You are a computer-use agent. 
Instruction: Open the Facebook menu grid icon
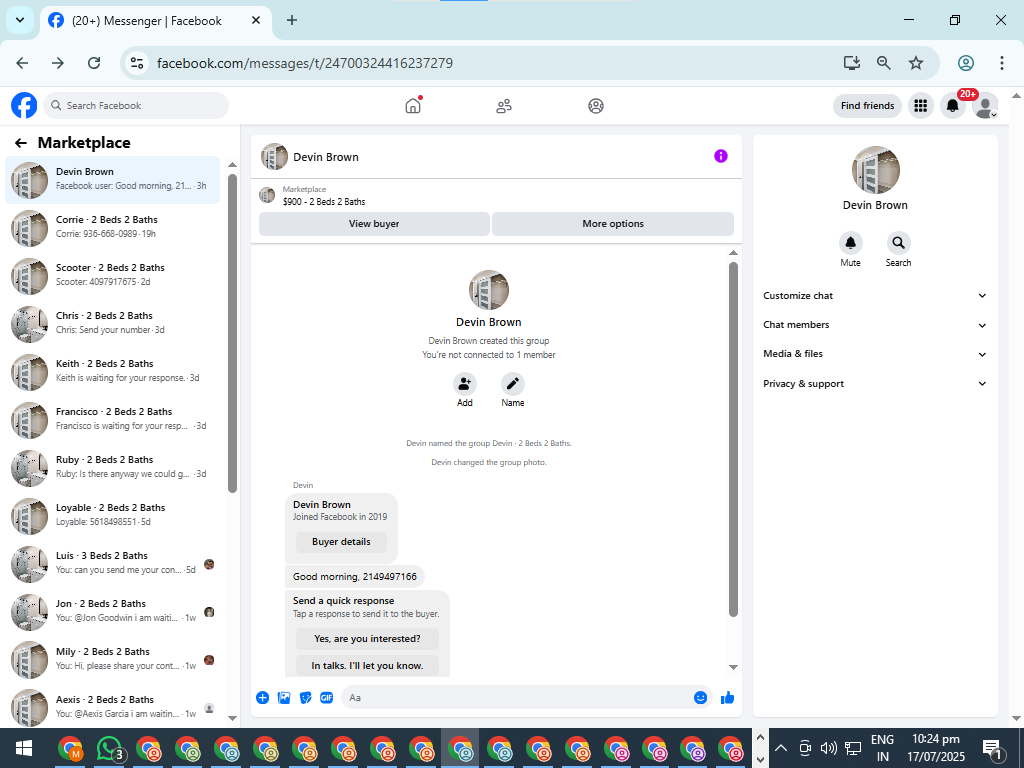[921, 106]
